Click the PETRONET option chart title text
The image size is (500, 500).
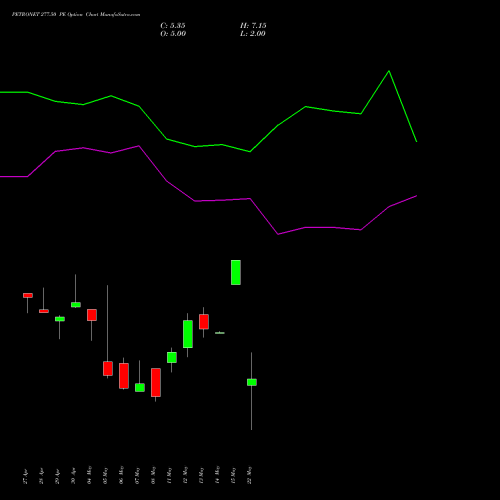tap(76, 15)
